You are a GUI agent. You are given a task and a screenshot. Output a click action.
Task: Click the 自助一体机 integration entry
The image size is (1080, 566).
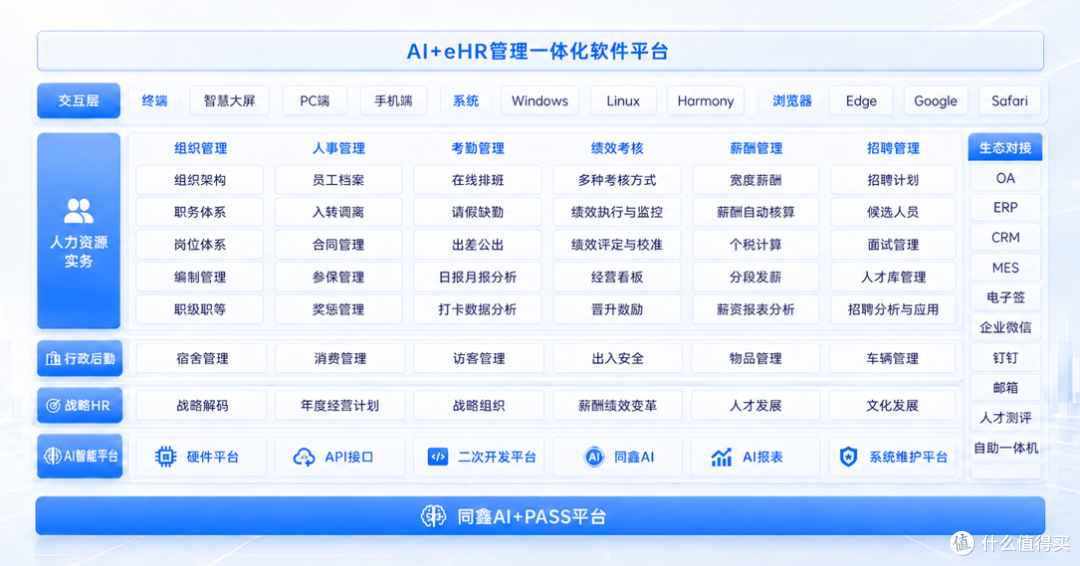click(1005, 448)
